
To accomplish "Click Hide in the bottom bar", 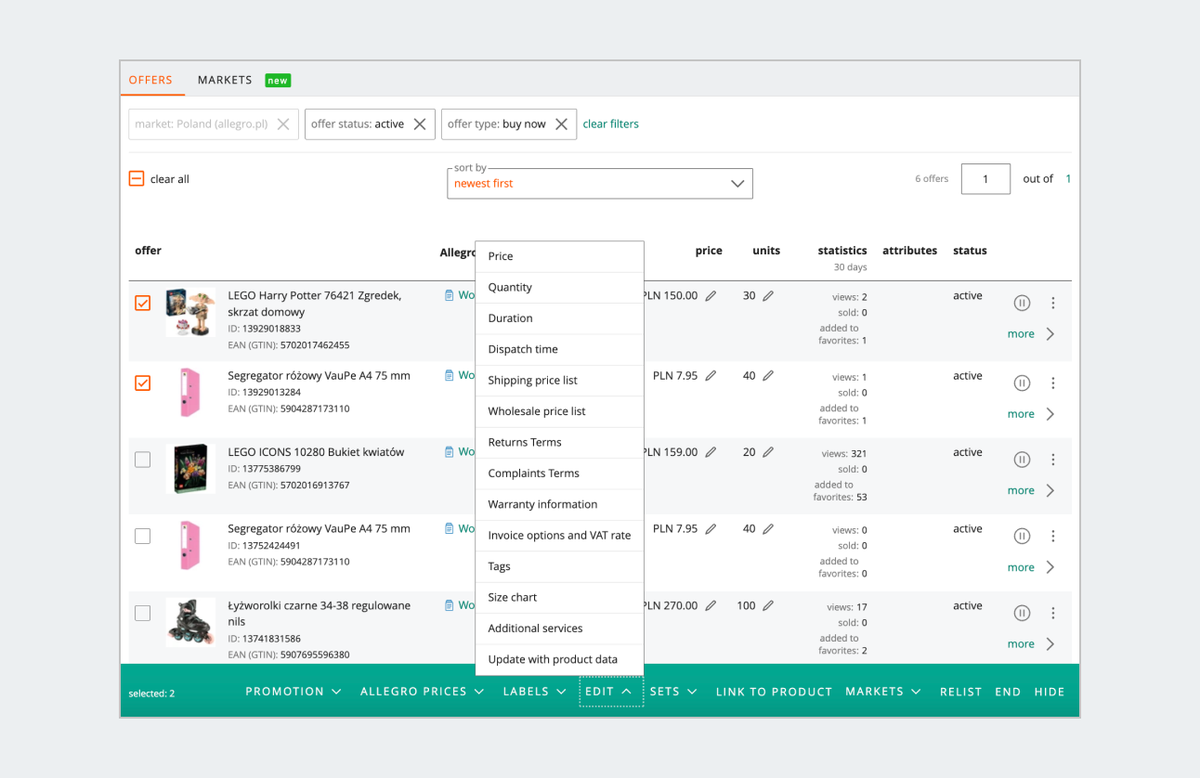I will pyautogui.click(x=1050, y=691).
